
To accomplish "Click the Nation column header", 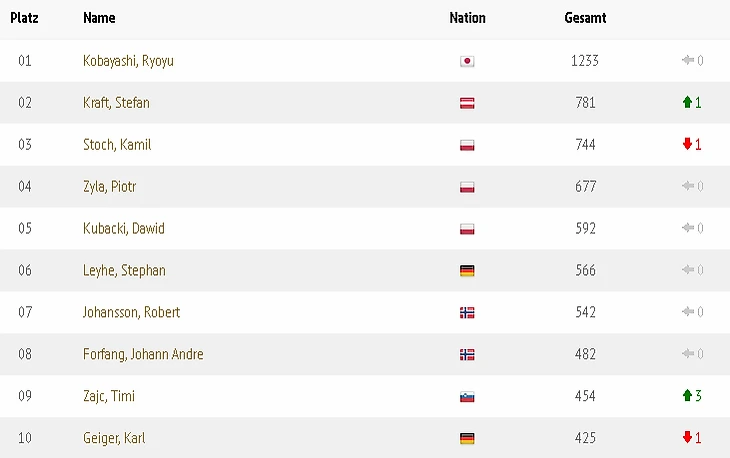I will (467, 18).
